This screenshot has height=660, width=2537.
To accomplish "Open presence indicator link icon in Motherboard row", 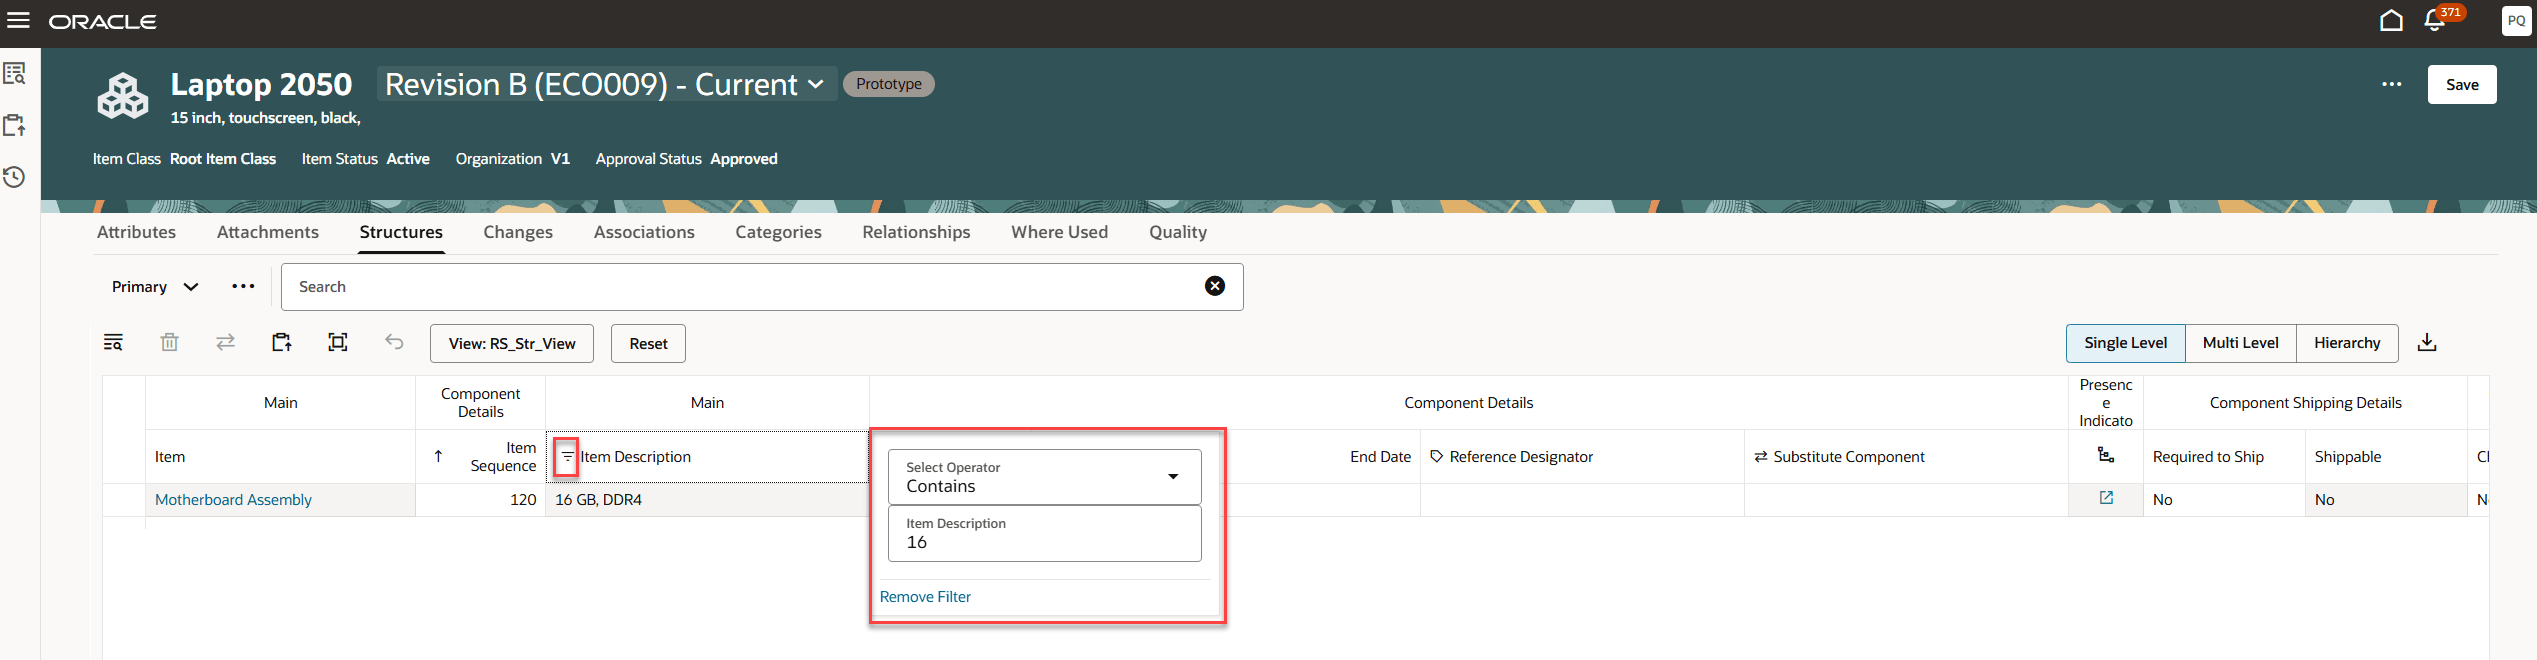I will coord(2106,498).
